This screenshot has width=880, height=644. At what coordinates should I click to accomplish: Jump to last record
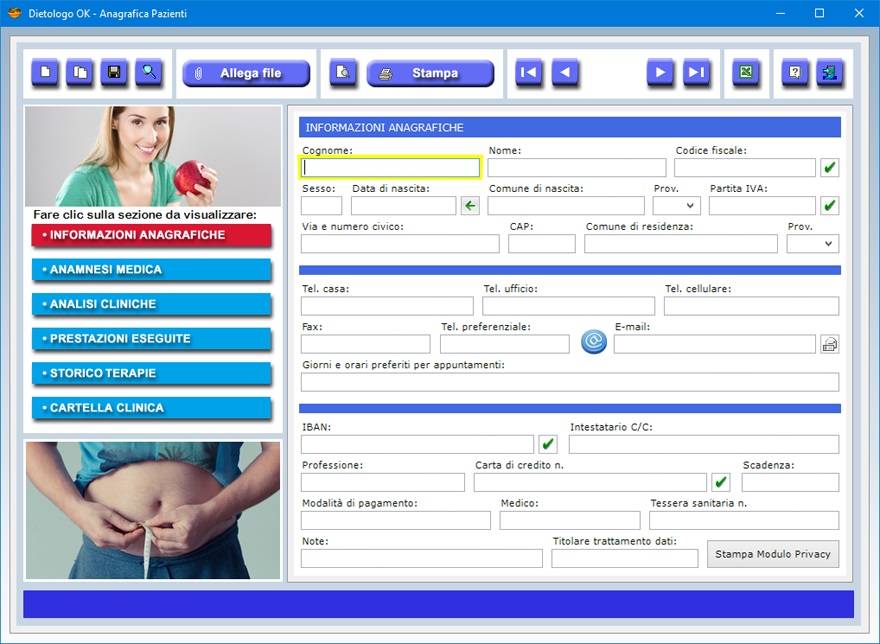(696, 72)
